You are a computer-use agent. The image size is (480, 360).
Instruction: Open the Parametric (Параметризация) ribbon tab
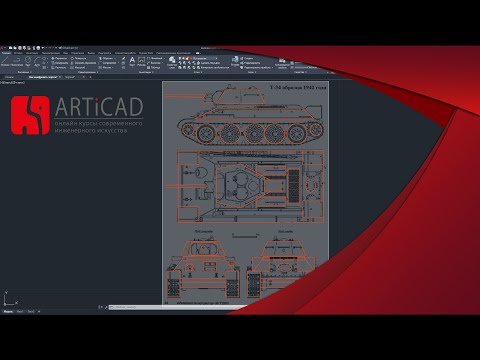(x=51, y=53)
